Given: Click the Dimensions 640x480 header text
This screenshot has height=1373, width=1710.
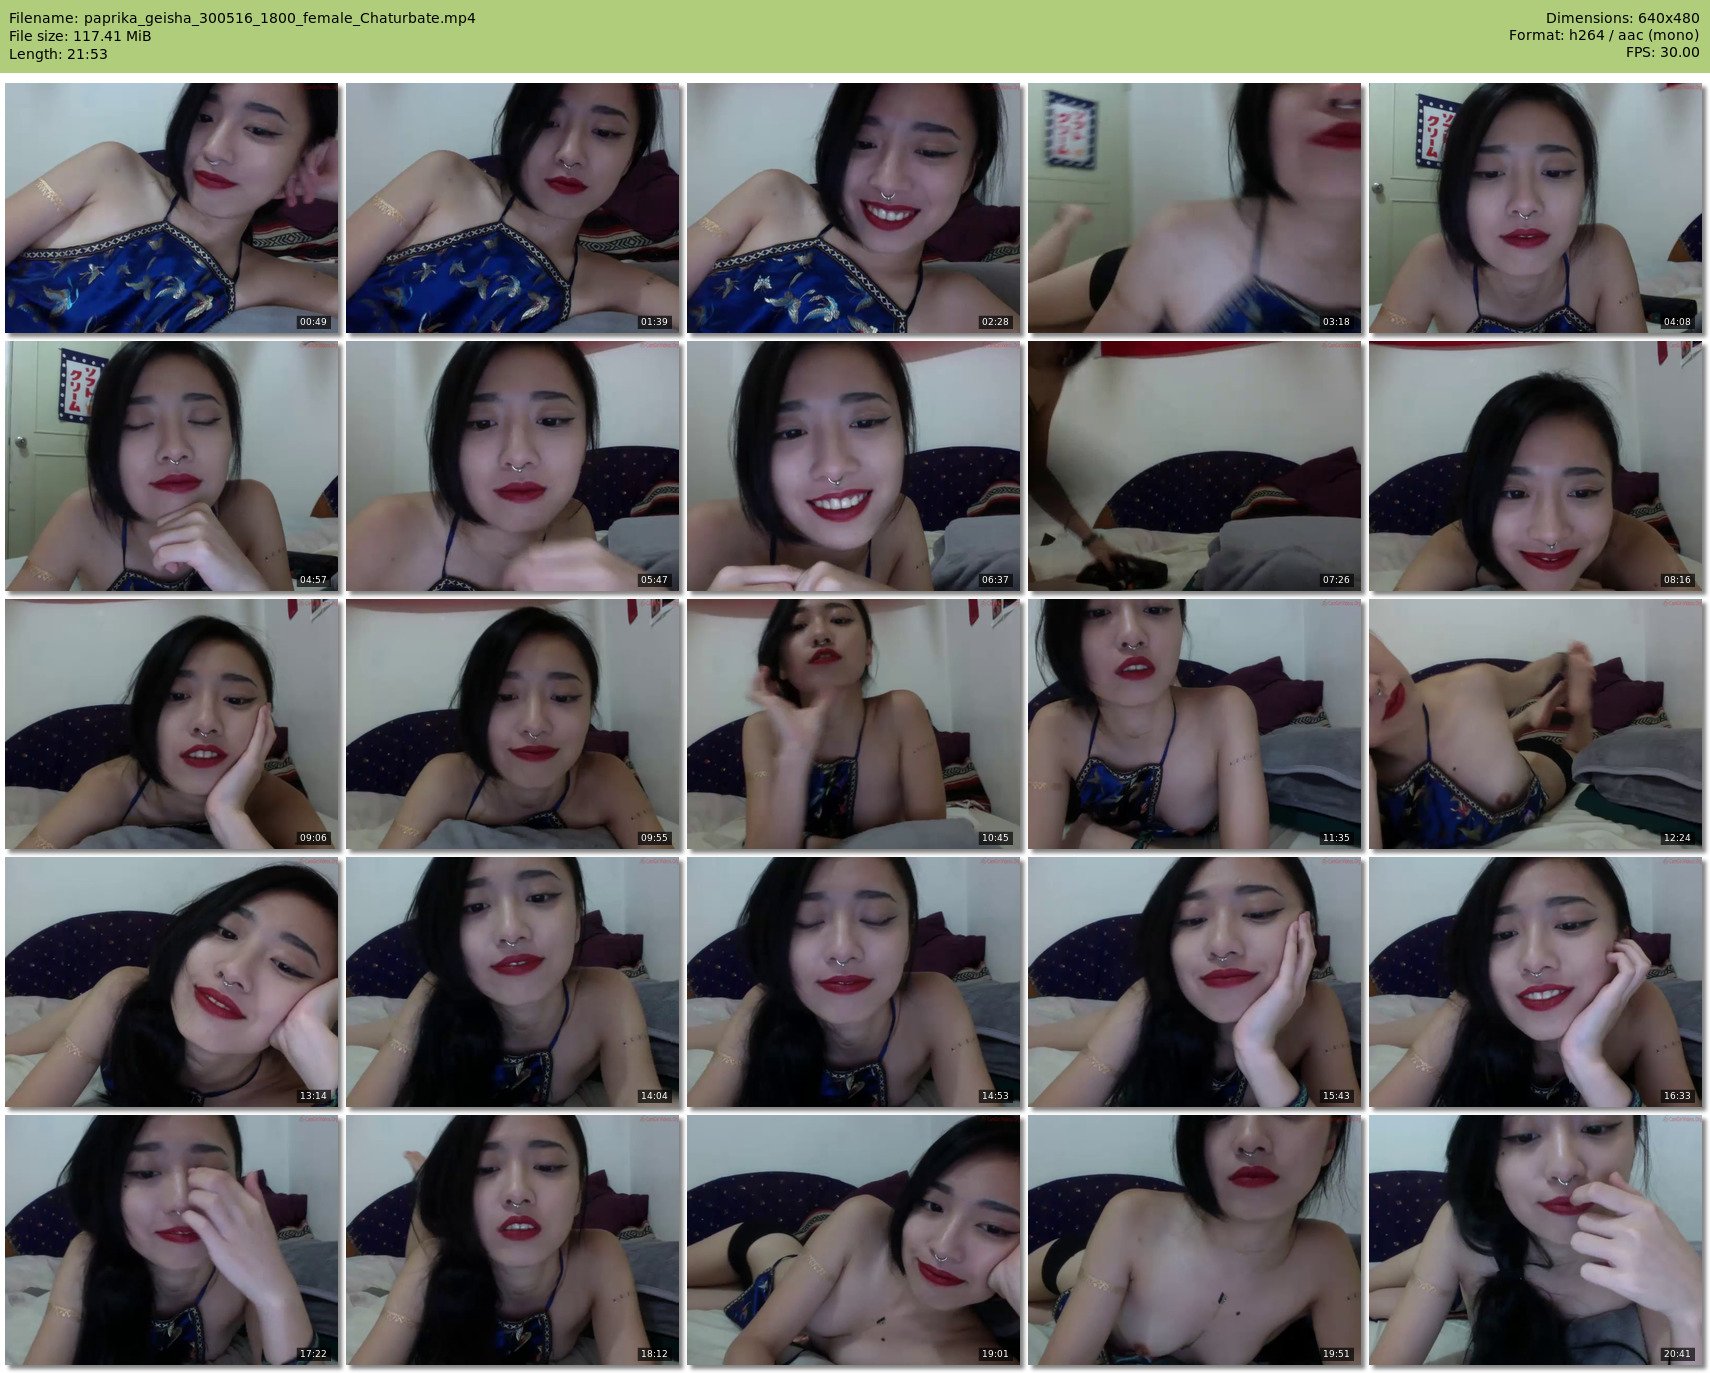Looking at the screenshot, I should click(x=1622, y=18).
